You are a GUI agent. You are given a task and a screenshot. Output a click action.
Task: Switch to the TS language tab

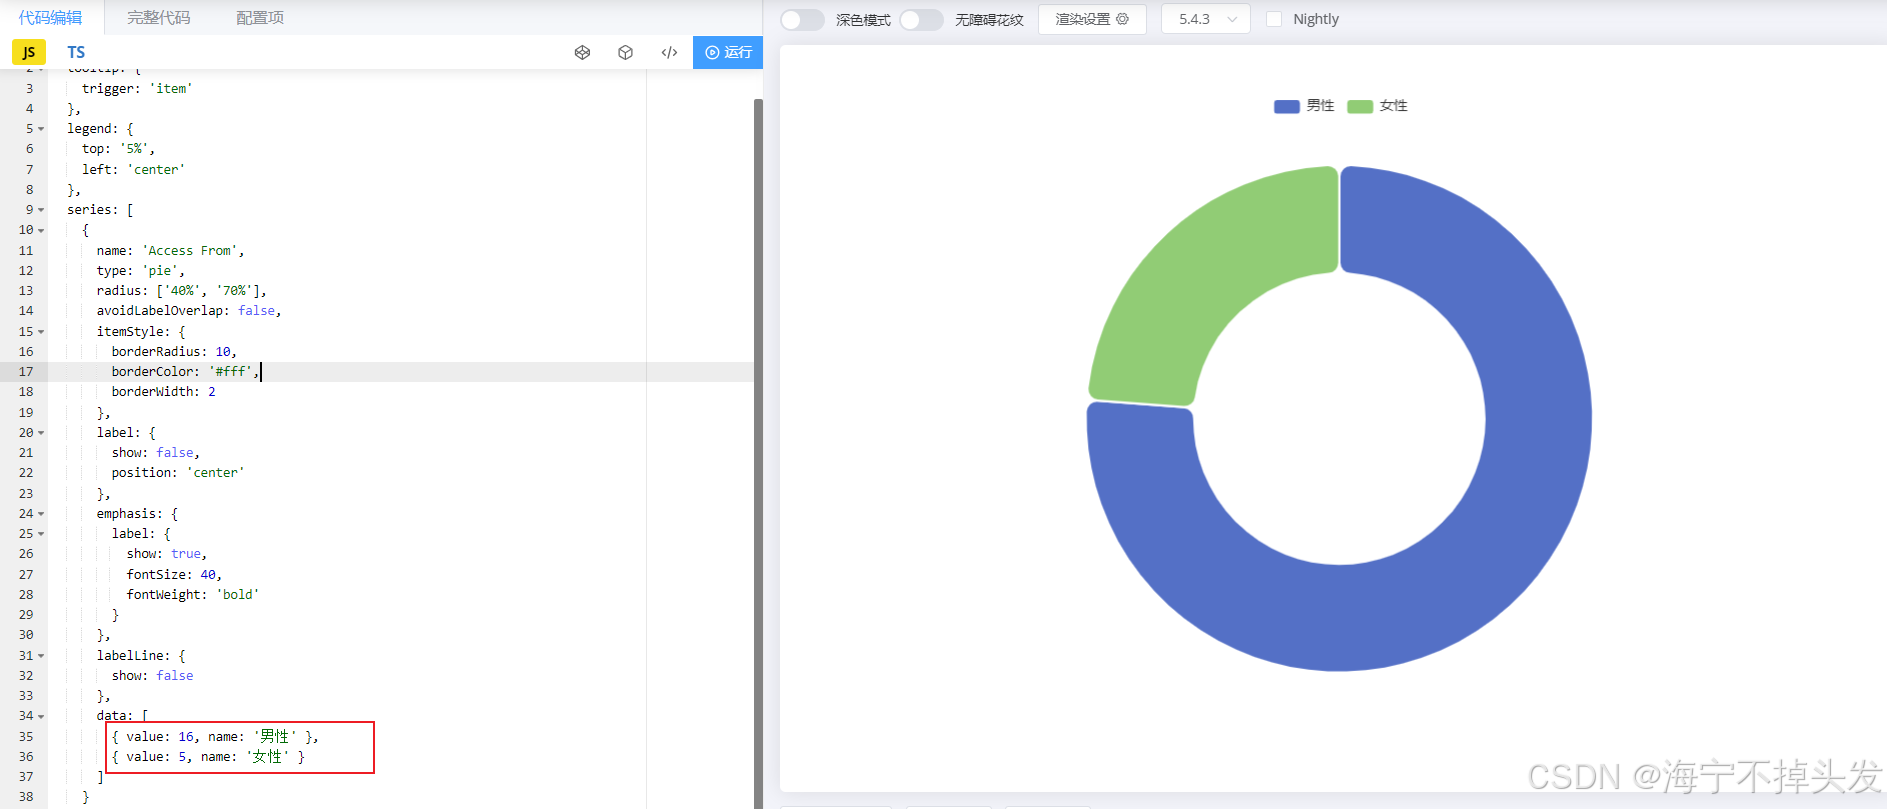pyautogui.click(x=76, y=52)
